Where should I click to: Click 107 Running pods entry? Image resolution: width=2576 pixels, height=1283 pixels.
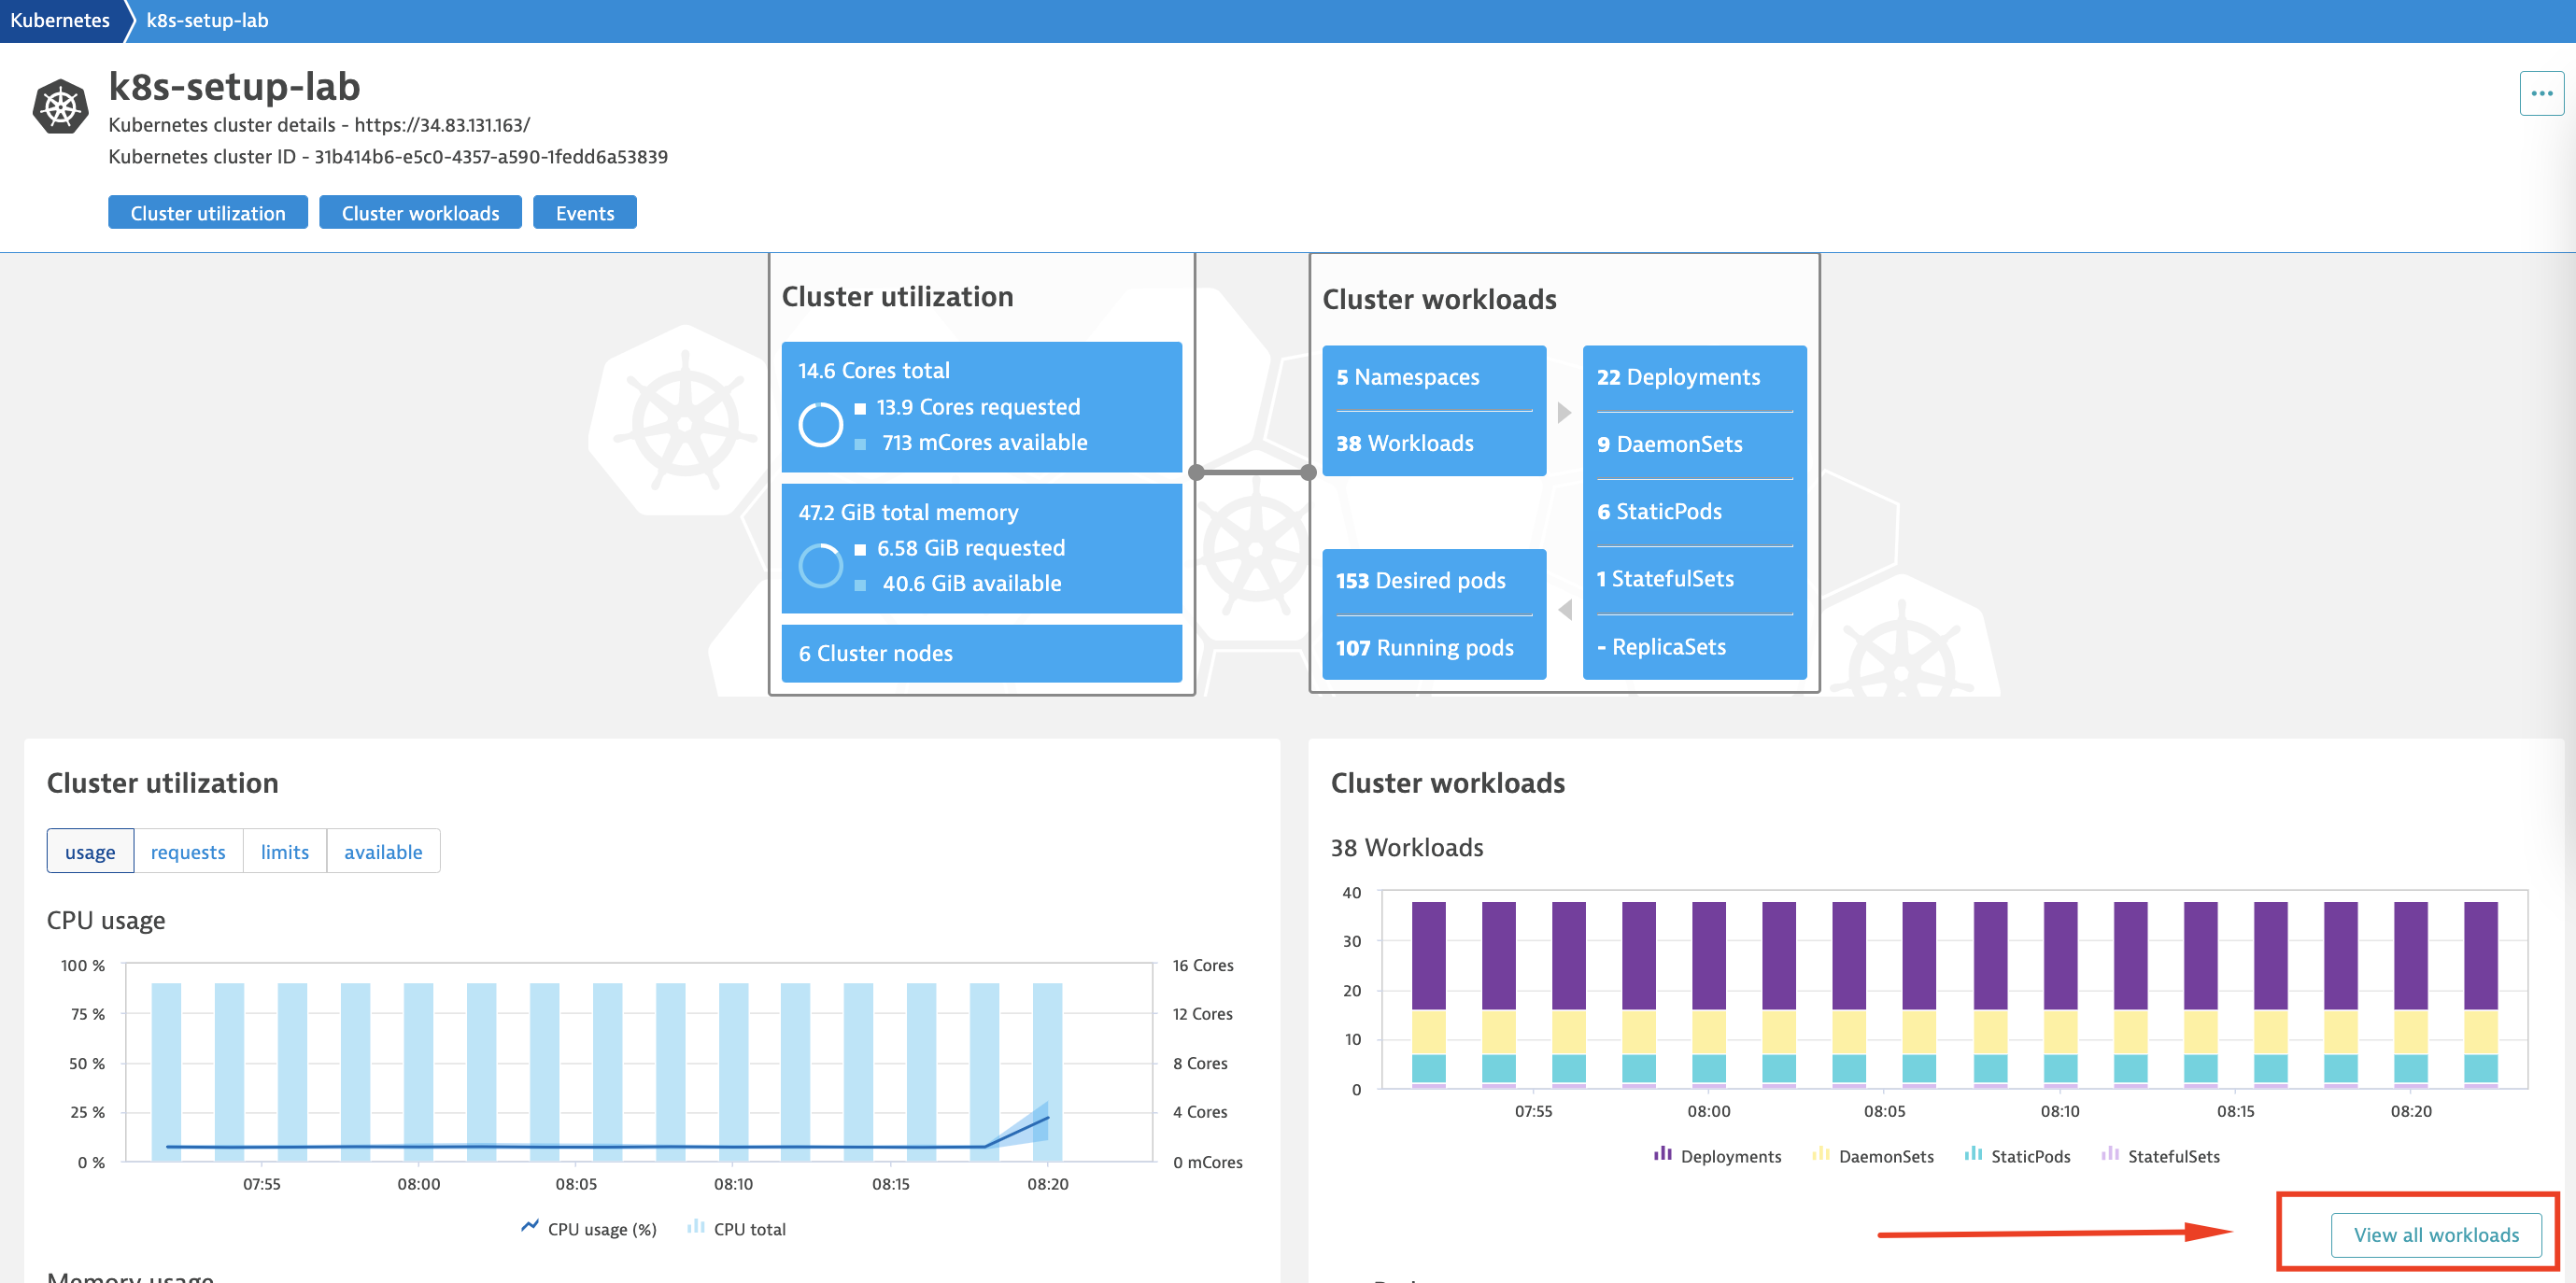point(1425,648)
